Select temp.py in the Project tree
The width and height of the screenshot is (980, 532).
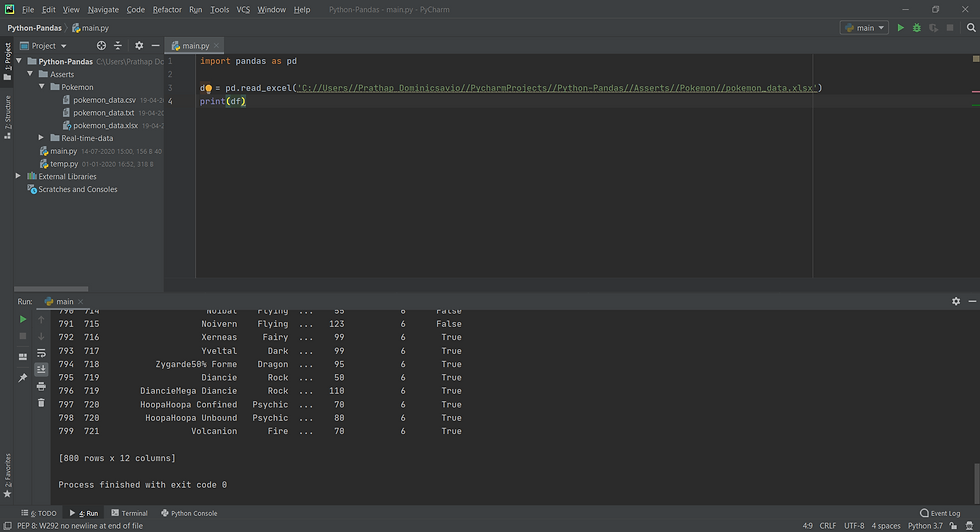point(64,164)
